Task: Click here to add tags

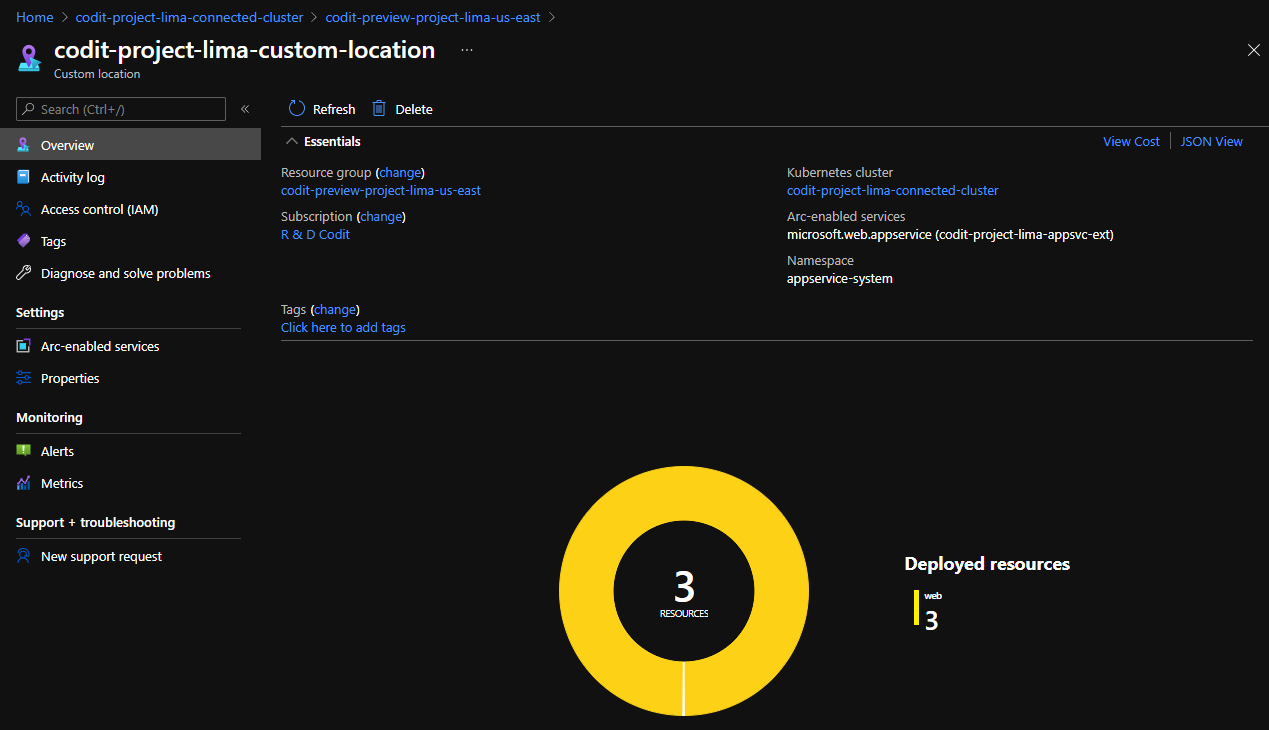Action: 343,327
